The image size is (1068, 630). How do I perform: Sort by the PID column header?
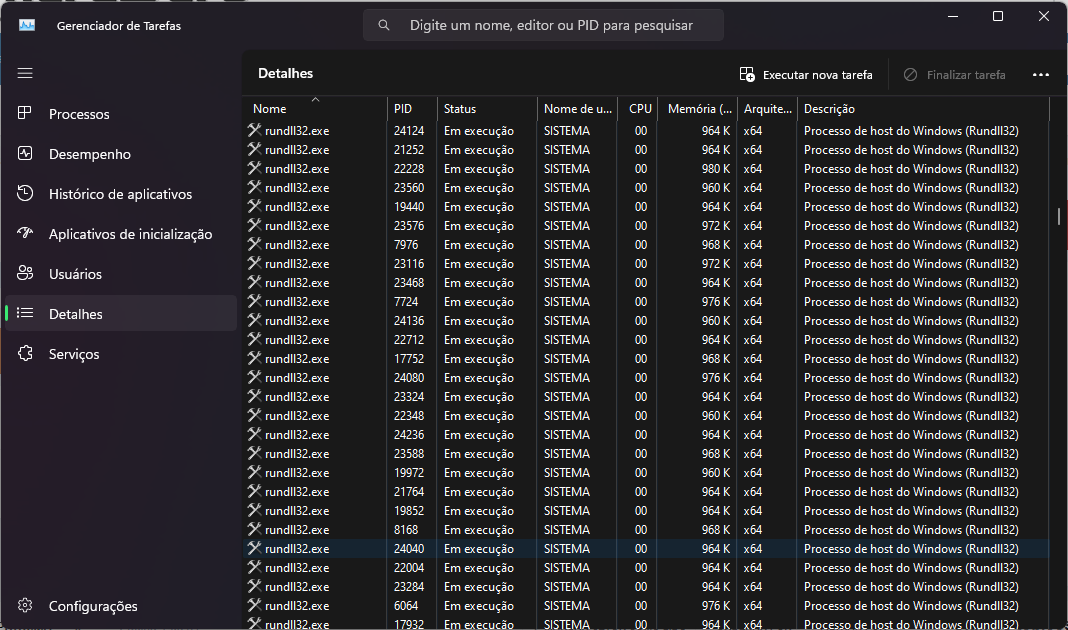coord(412,108)
